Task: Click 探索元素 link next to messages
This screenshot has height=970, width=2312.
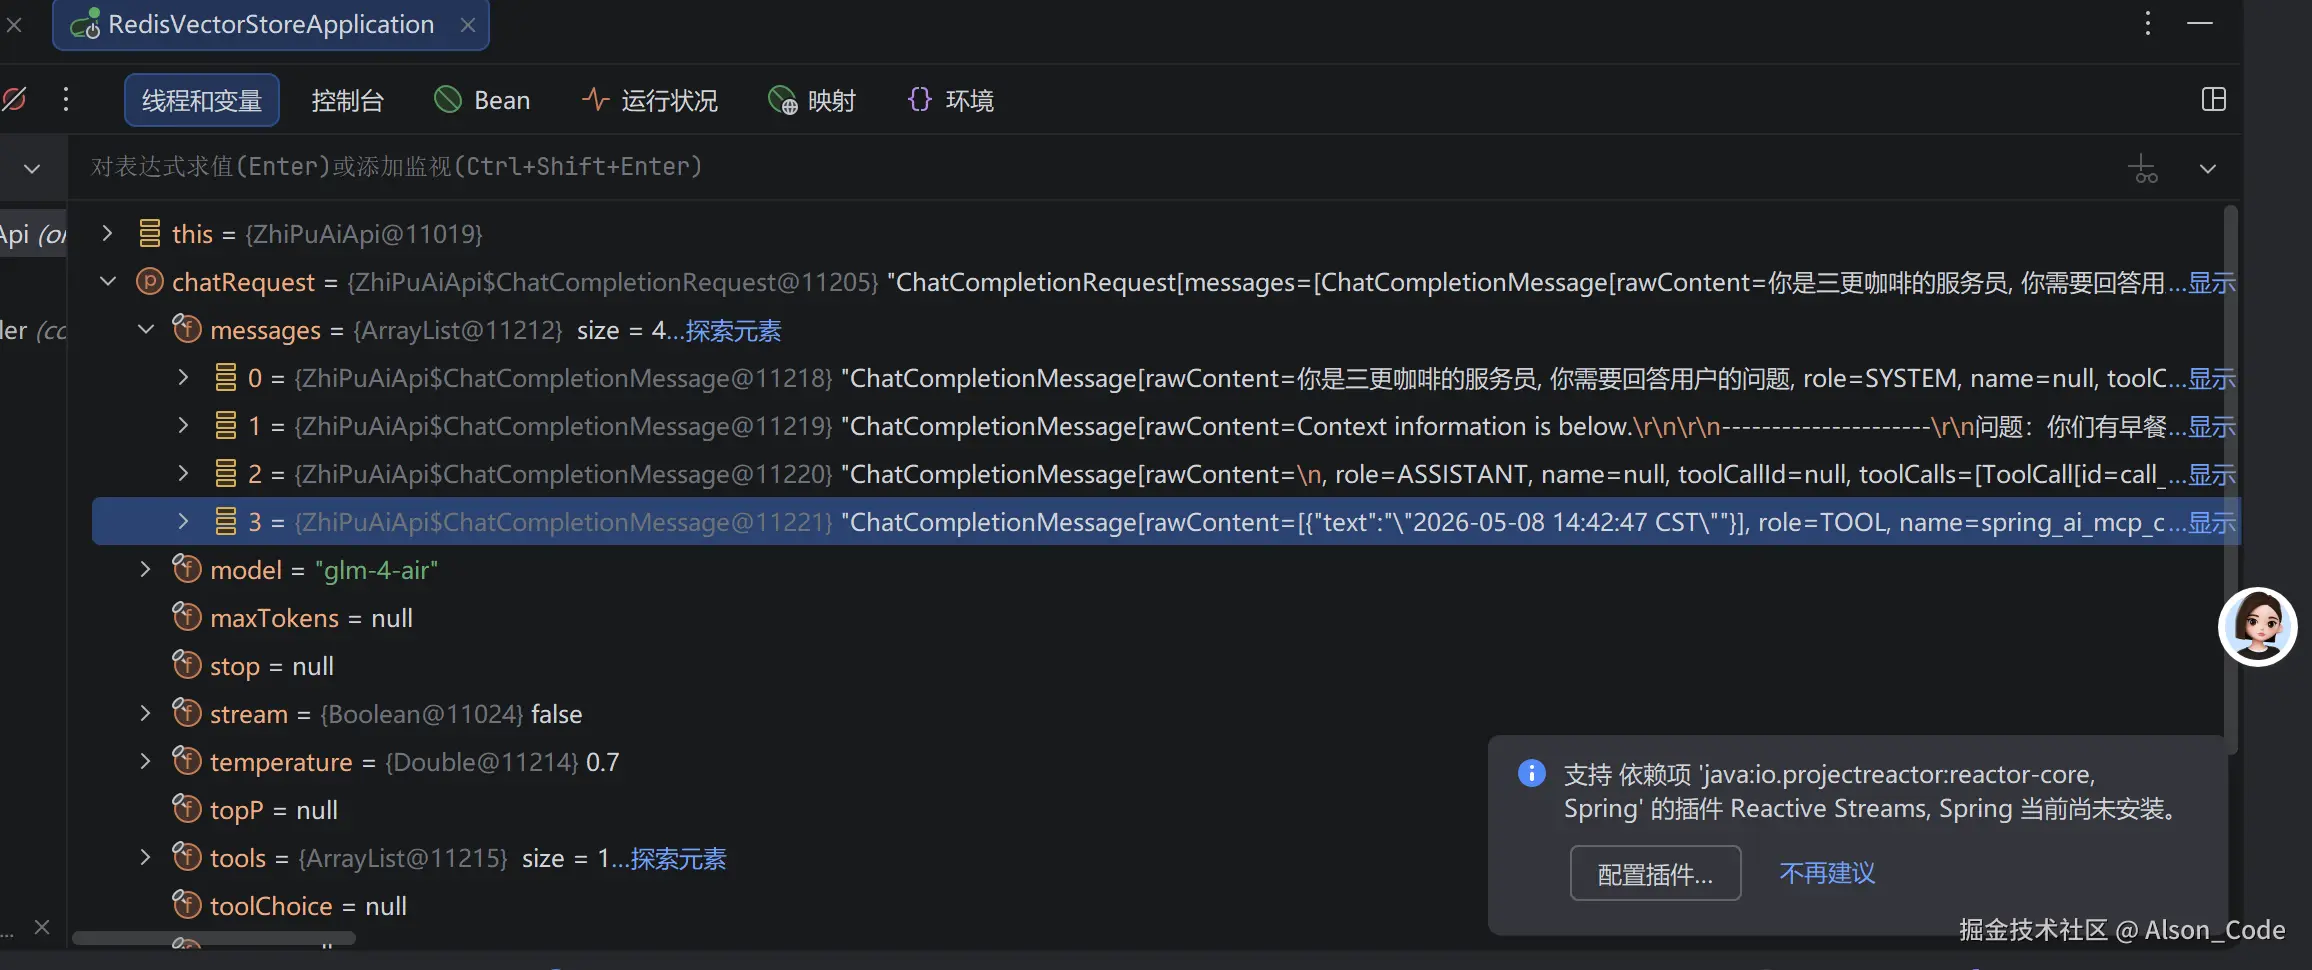Action: pyautogui.click(x=733, y=330)
